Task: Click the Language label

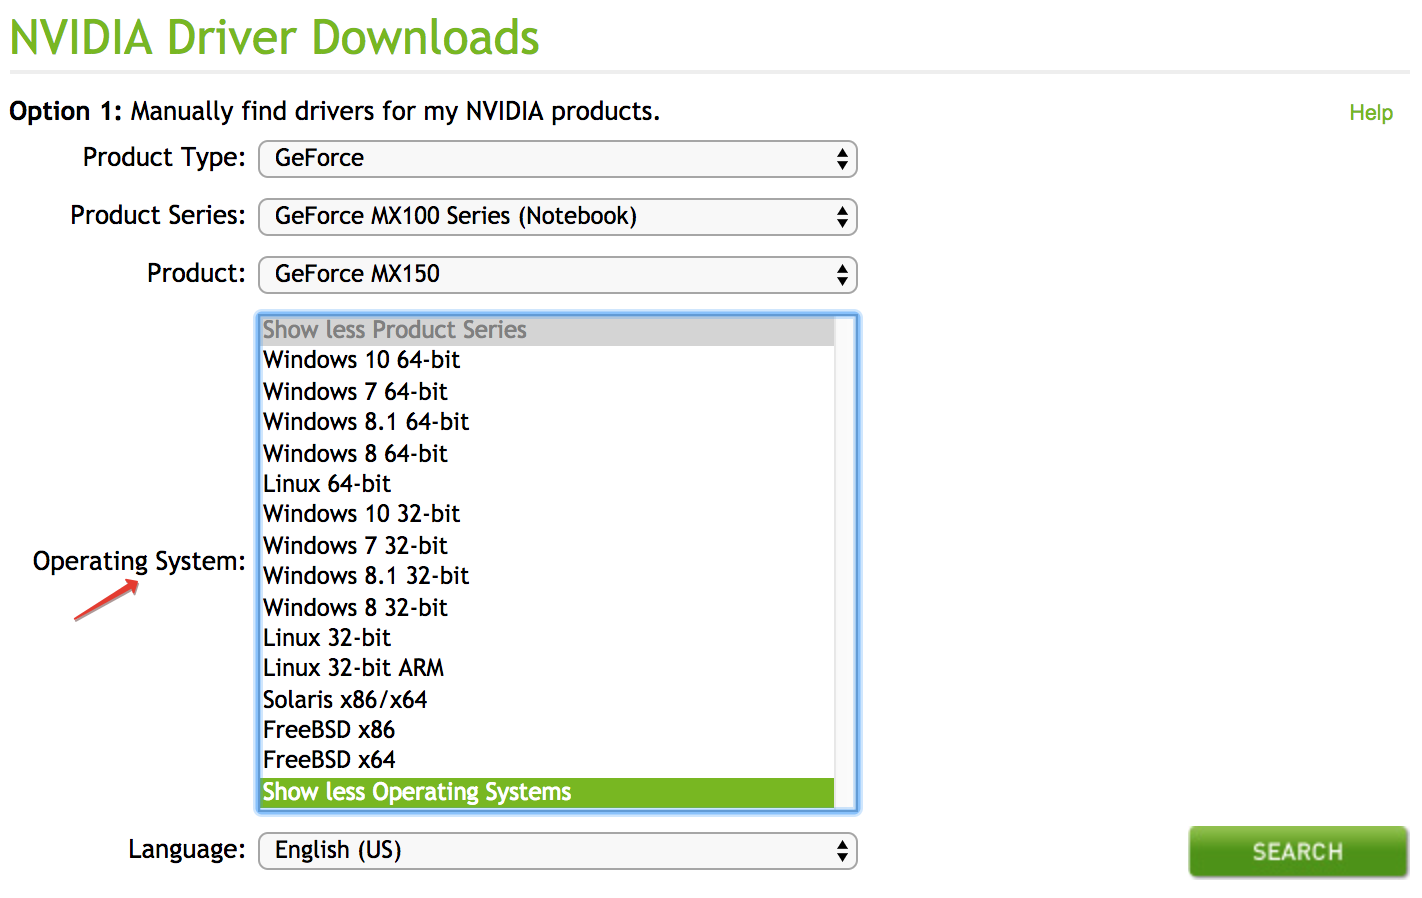Action: (187, 850)
